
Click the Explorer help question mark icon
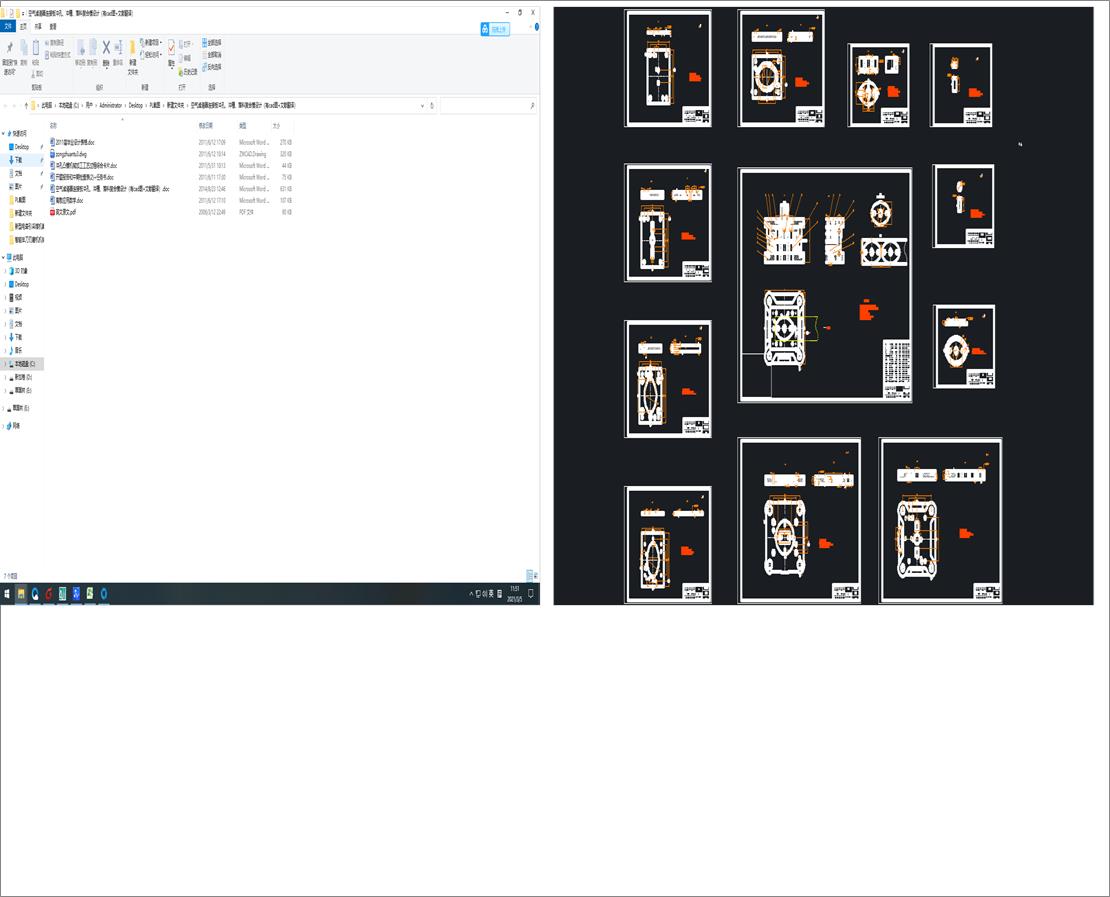pos(537,27)
